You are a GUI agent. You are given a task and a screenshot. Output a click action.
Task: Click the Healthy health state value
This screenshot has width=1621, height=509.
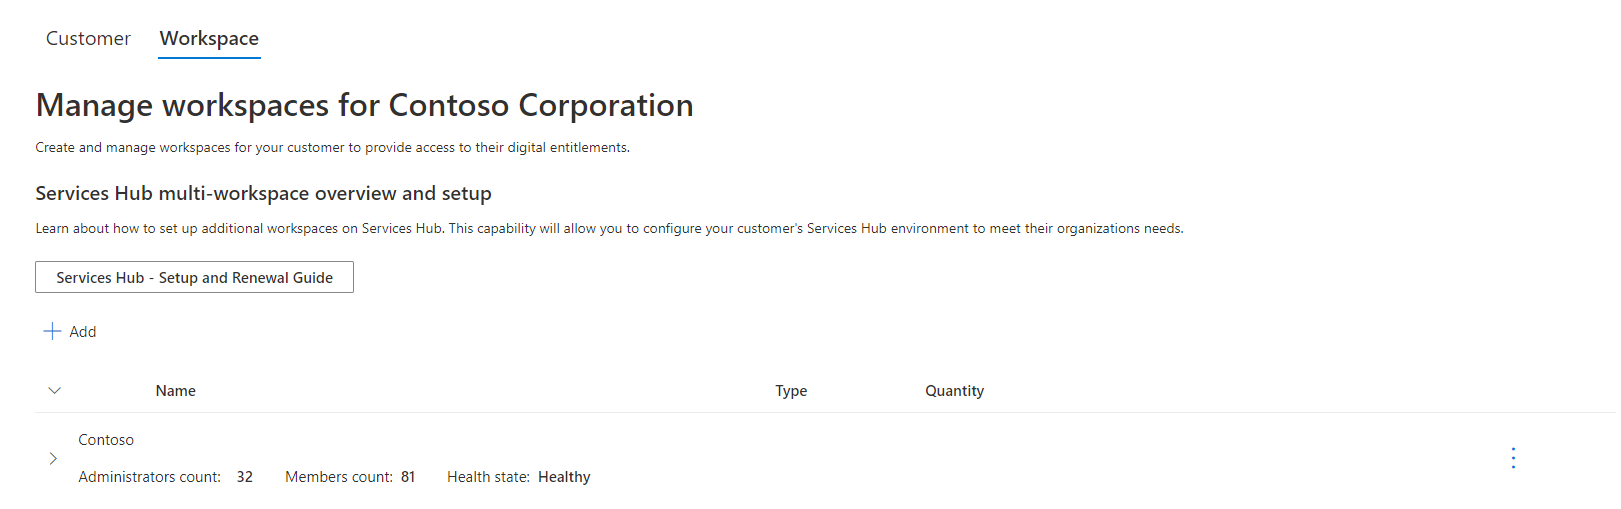(564, 477)
